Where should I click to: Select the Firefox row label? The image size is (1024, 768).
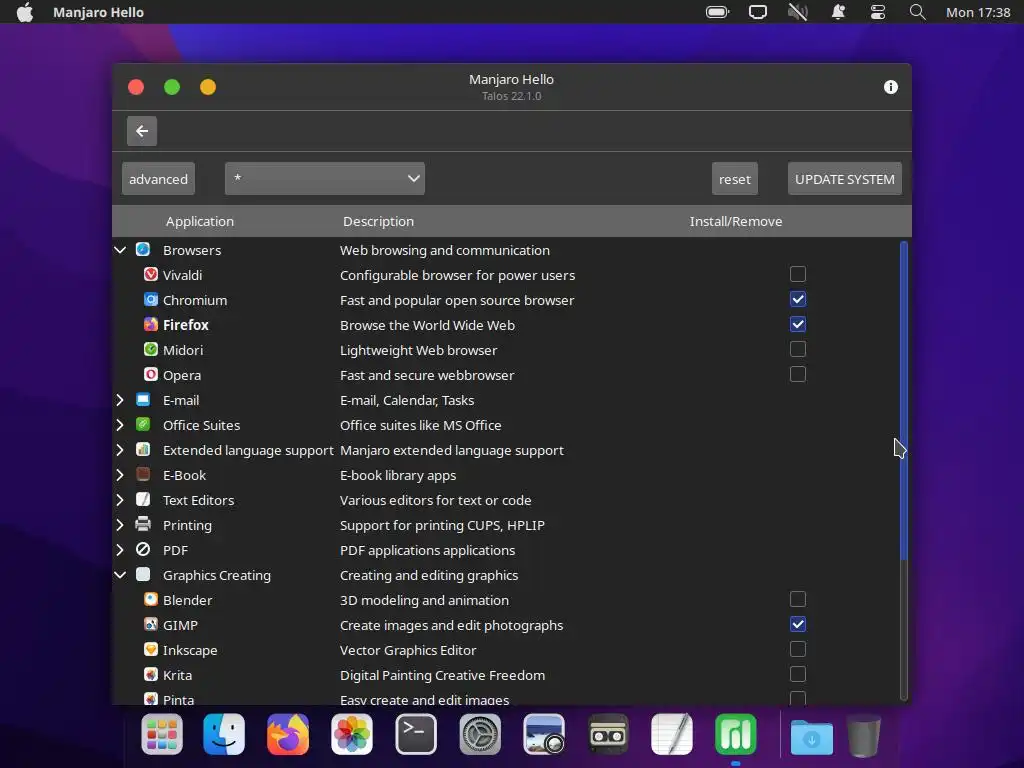tap(185, 325)
